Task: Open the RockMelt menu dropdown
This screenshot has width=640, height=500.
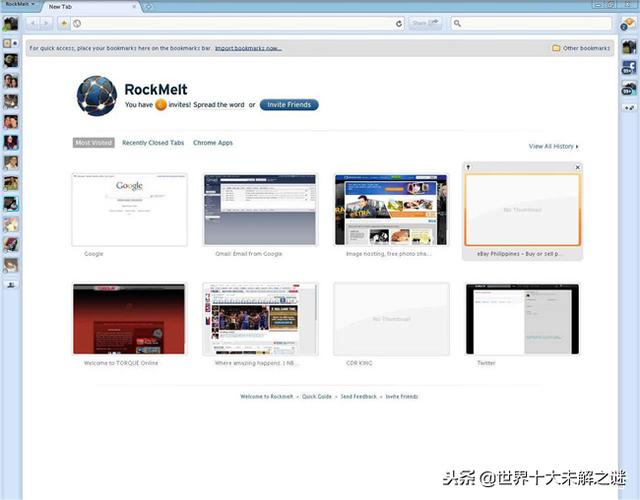Action: click(x=19, y=5)
